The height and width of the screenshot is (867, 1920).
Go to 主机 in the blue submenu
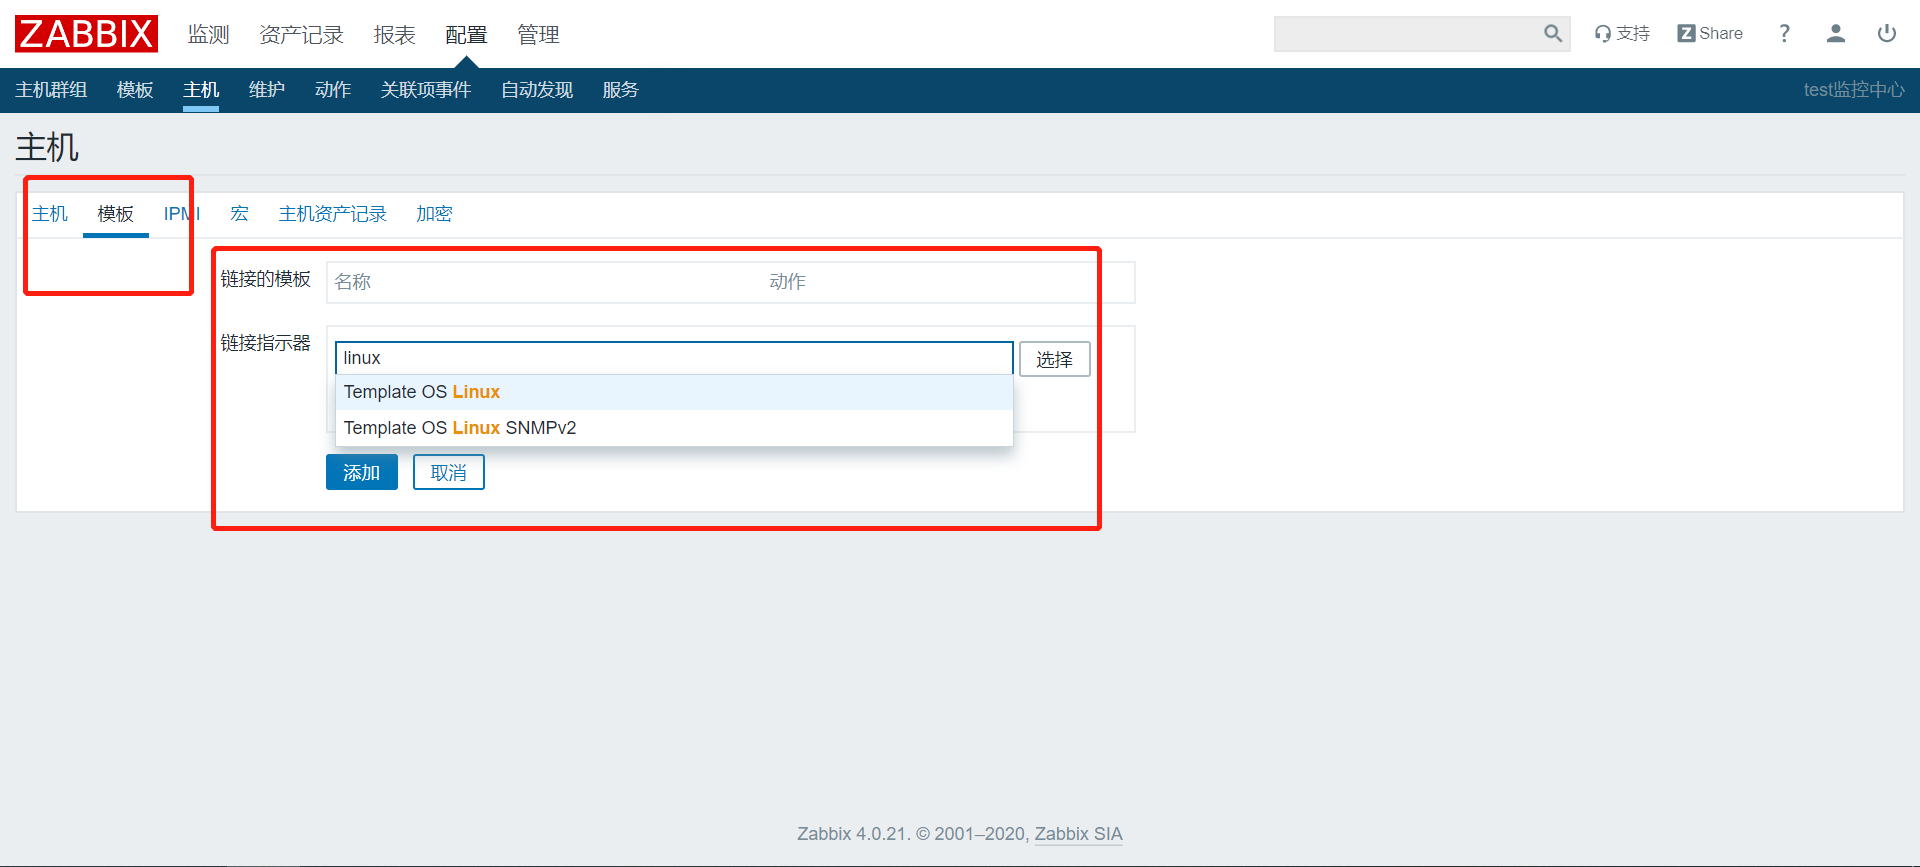pyautogui.click(x=201, y=90)
